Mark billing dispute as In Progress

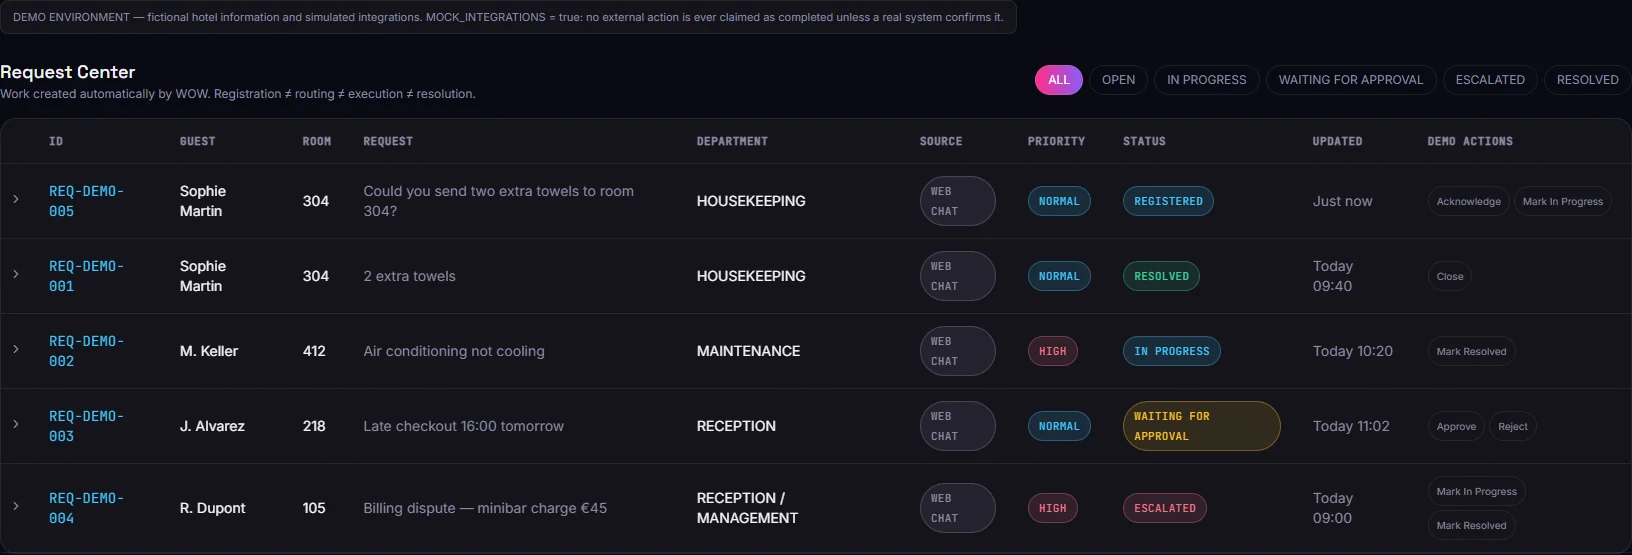click(1476, 491)
